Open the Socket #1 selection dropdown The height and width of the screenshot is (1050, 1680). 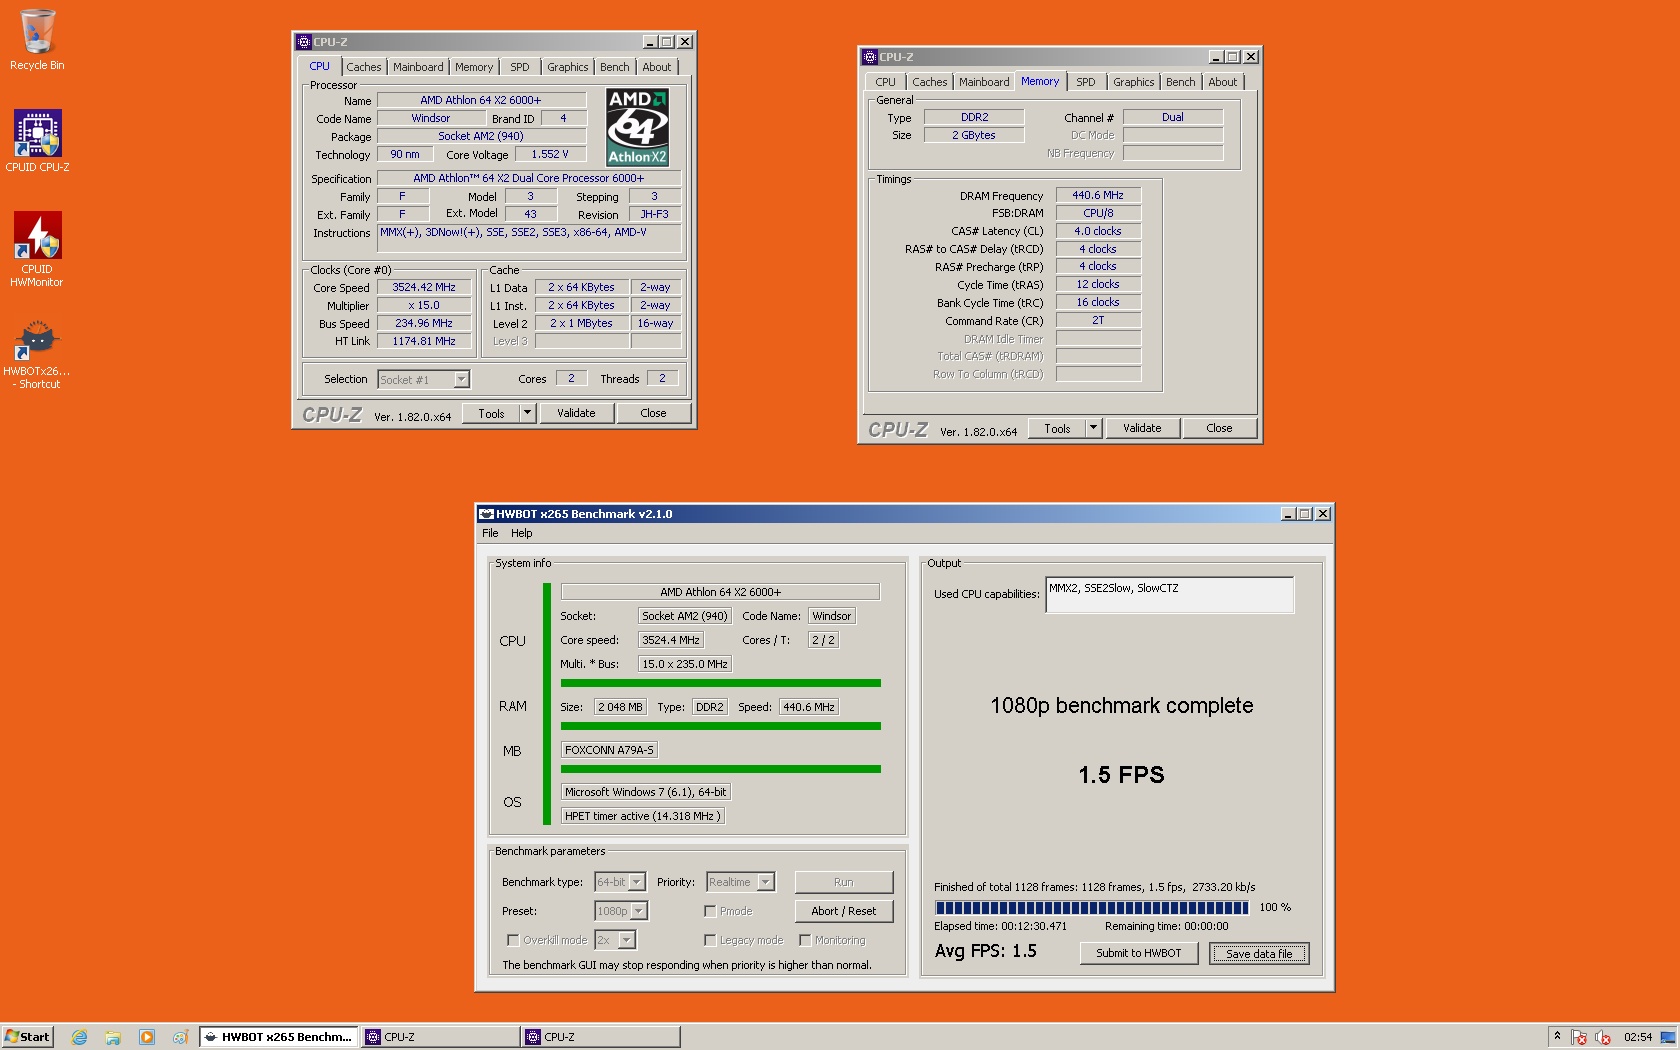[x=423, y=380]
